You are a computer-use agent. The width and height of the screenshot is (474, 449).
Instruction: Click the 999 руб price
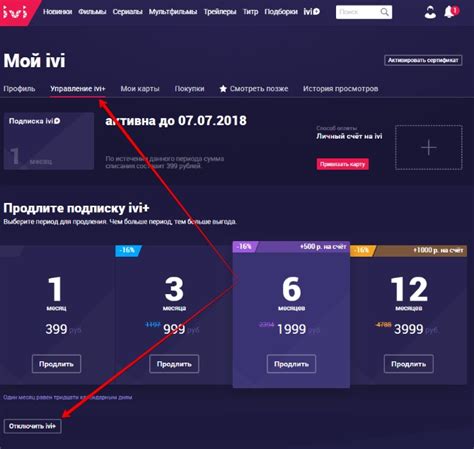point(181,329)
